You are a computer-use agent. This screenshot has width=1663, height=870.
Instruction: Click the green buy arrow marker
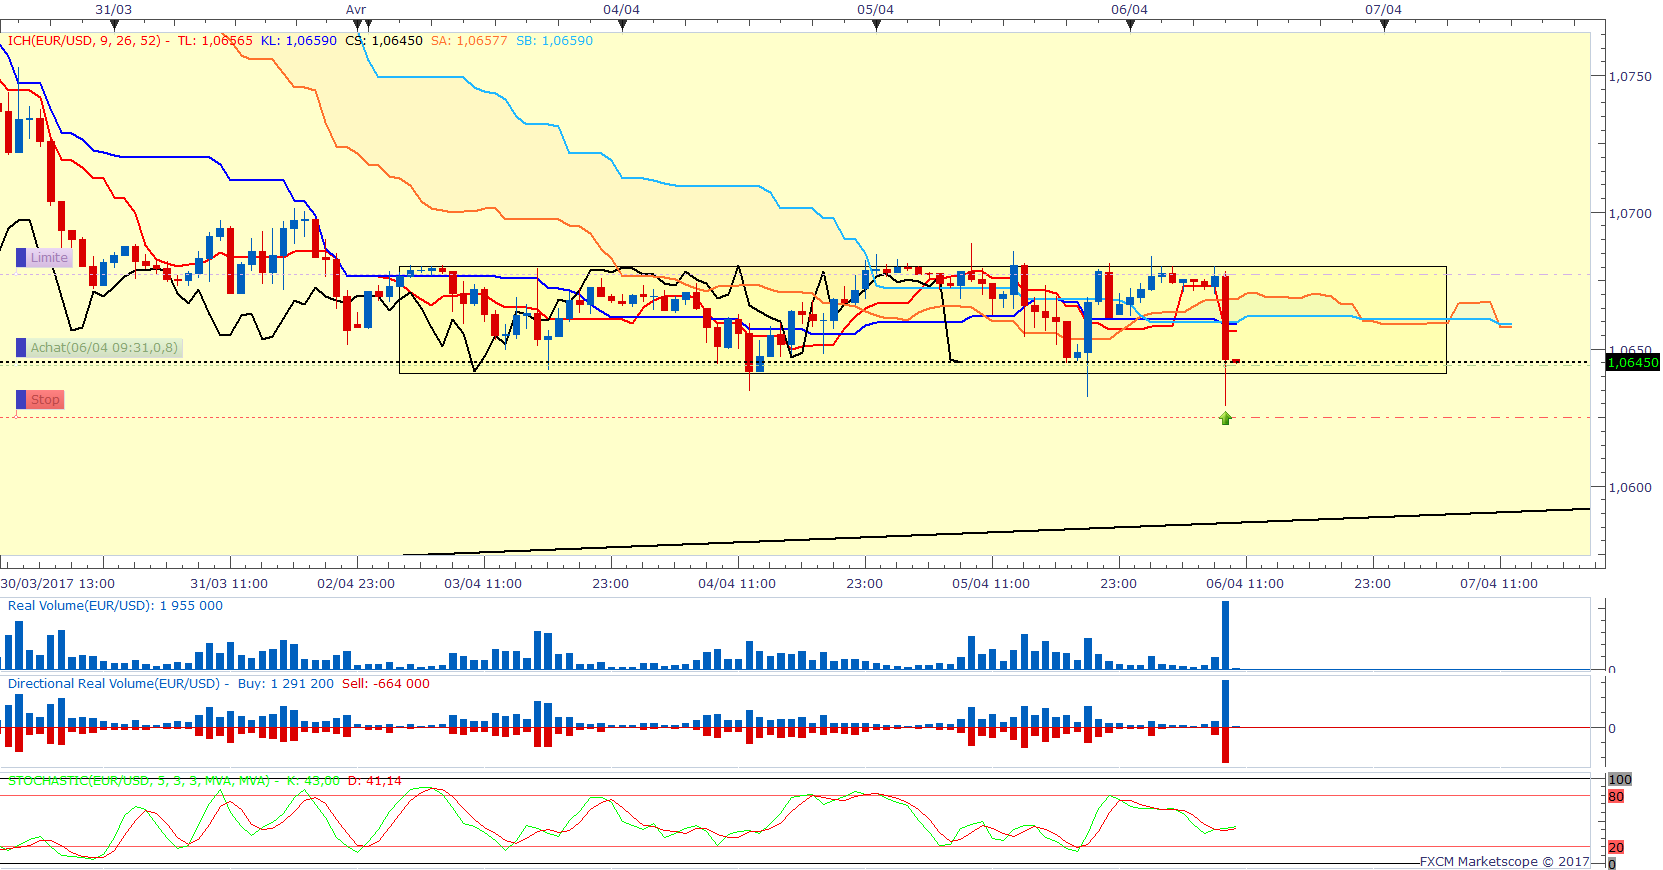click(x=1225, y=418)
